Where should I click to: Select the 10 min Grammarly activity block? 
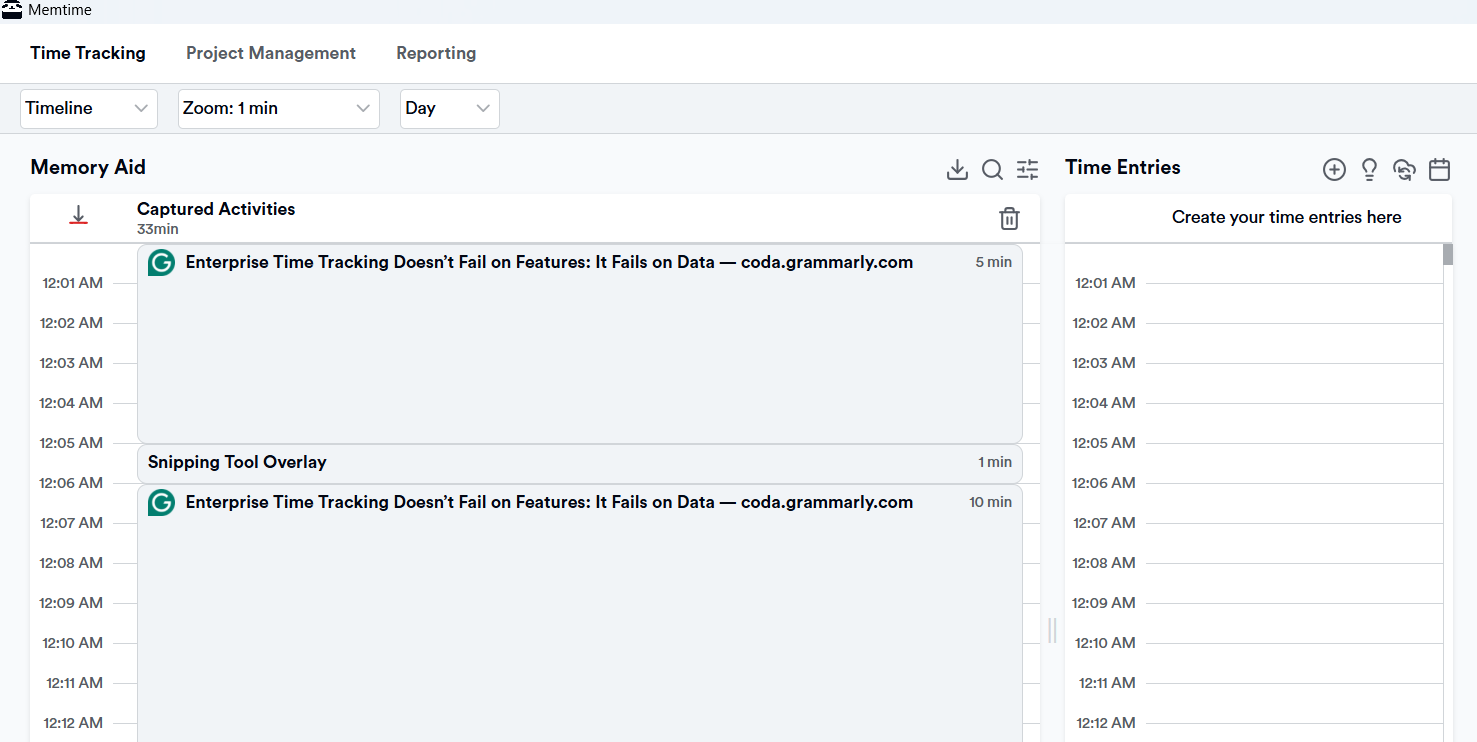[x=580, y=613]
